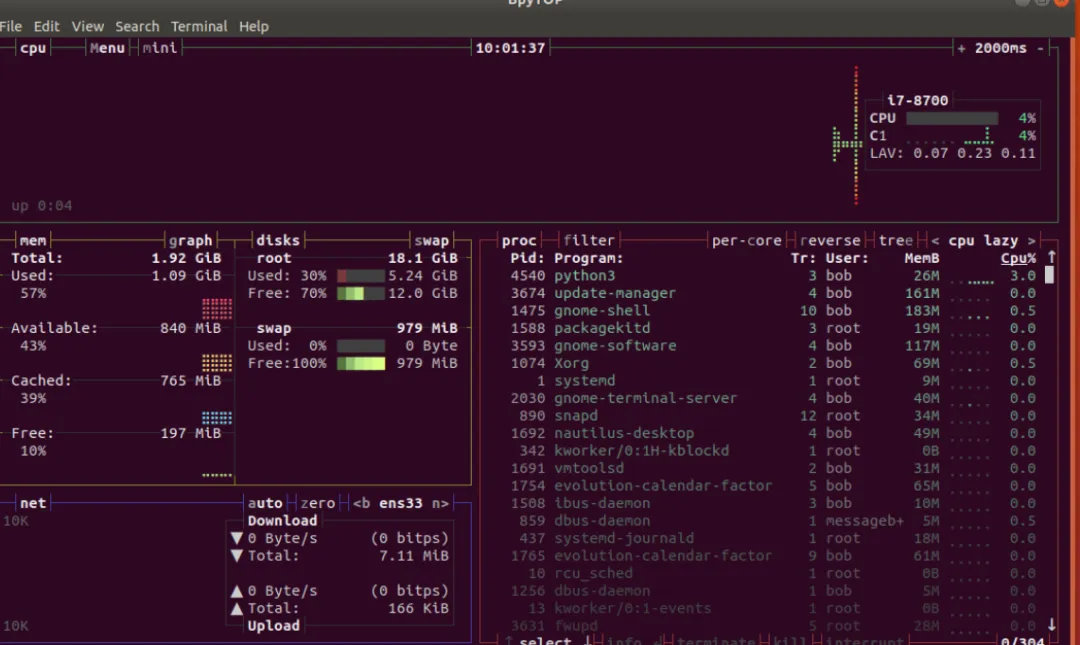Click the clock showing 10:01:37
Screen dimensions: 1080x645
(x=510, y=48)
